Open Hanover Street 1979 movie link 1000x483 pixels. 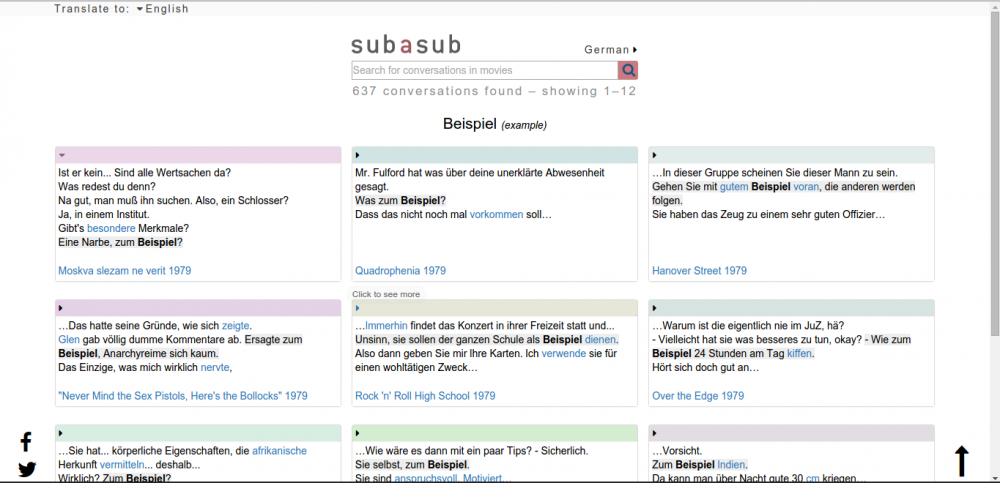(x=699, y=271)
